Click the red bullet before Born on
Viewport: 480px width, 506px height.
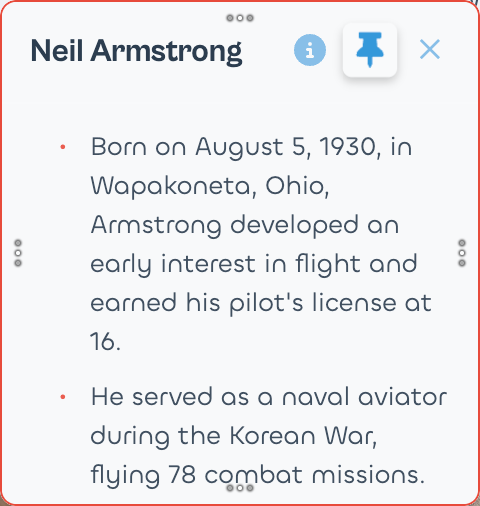(62, 147)
